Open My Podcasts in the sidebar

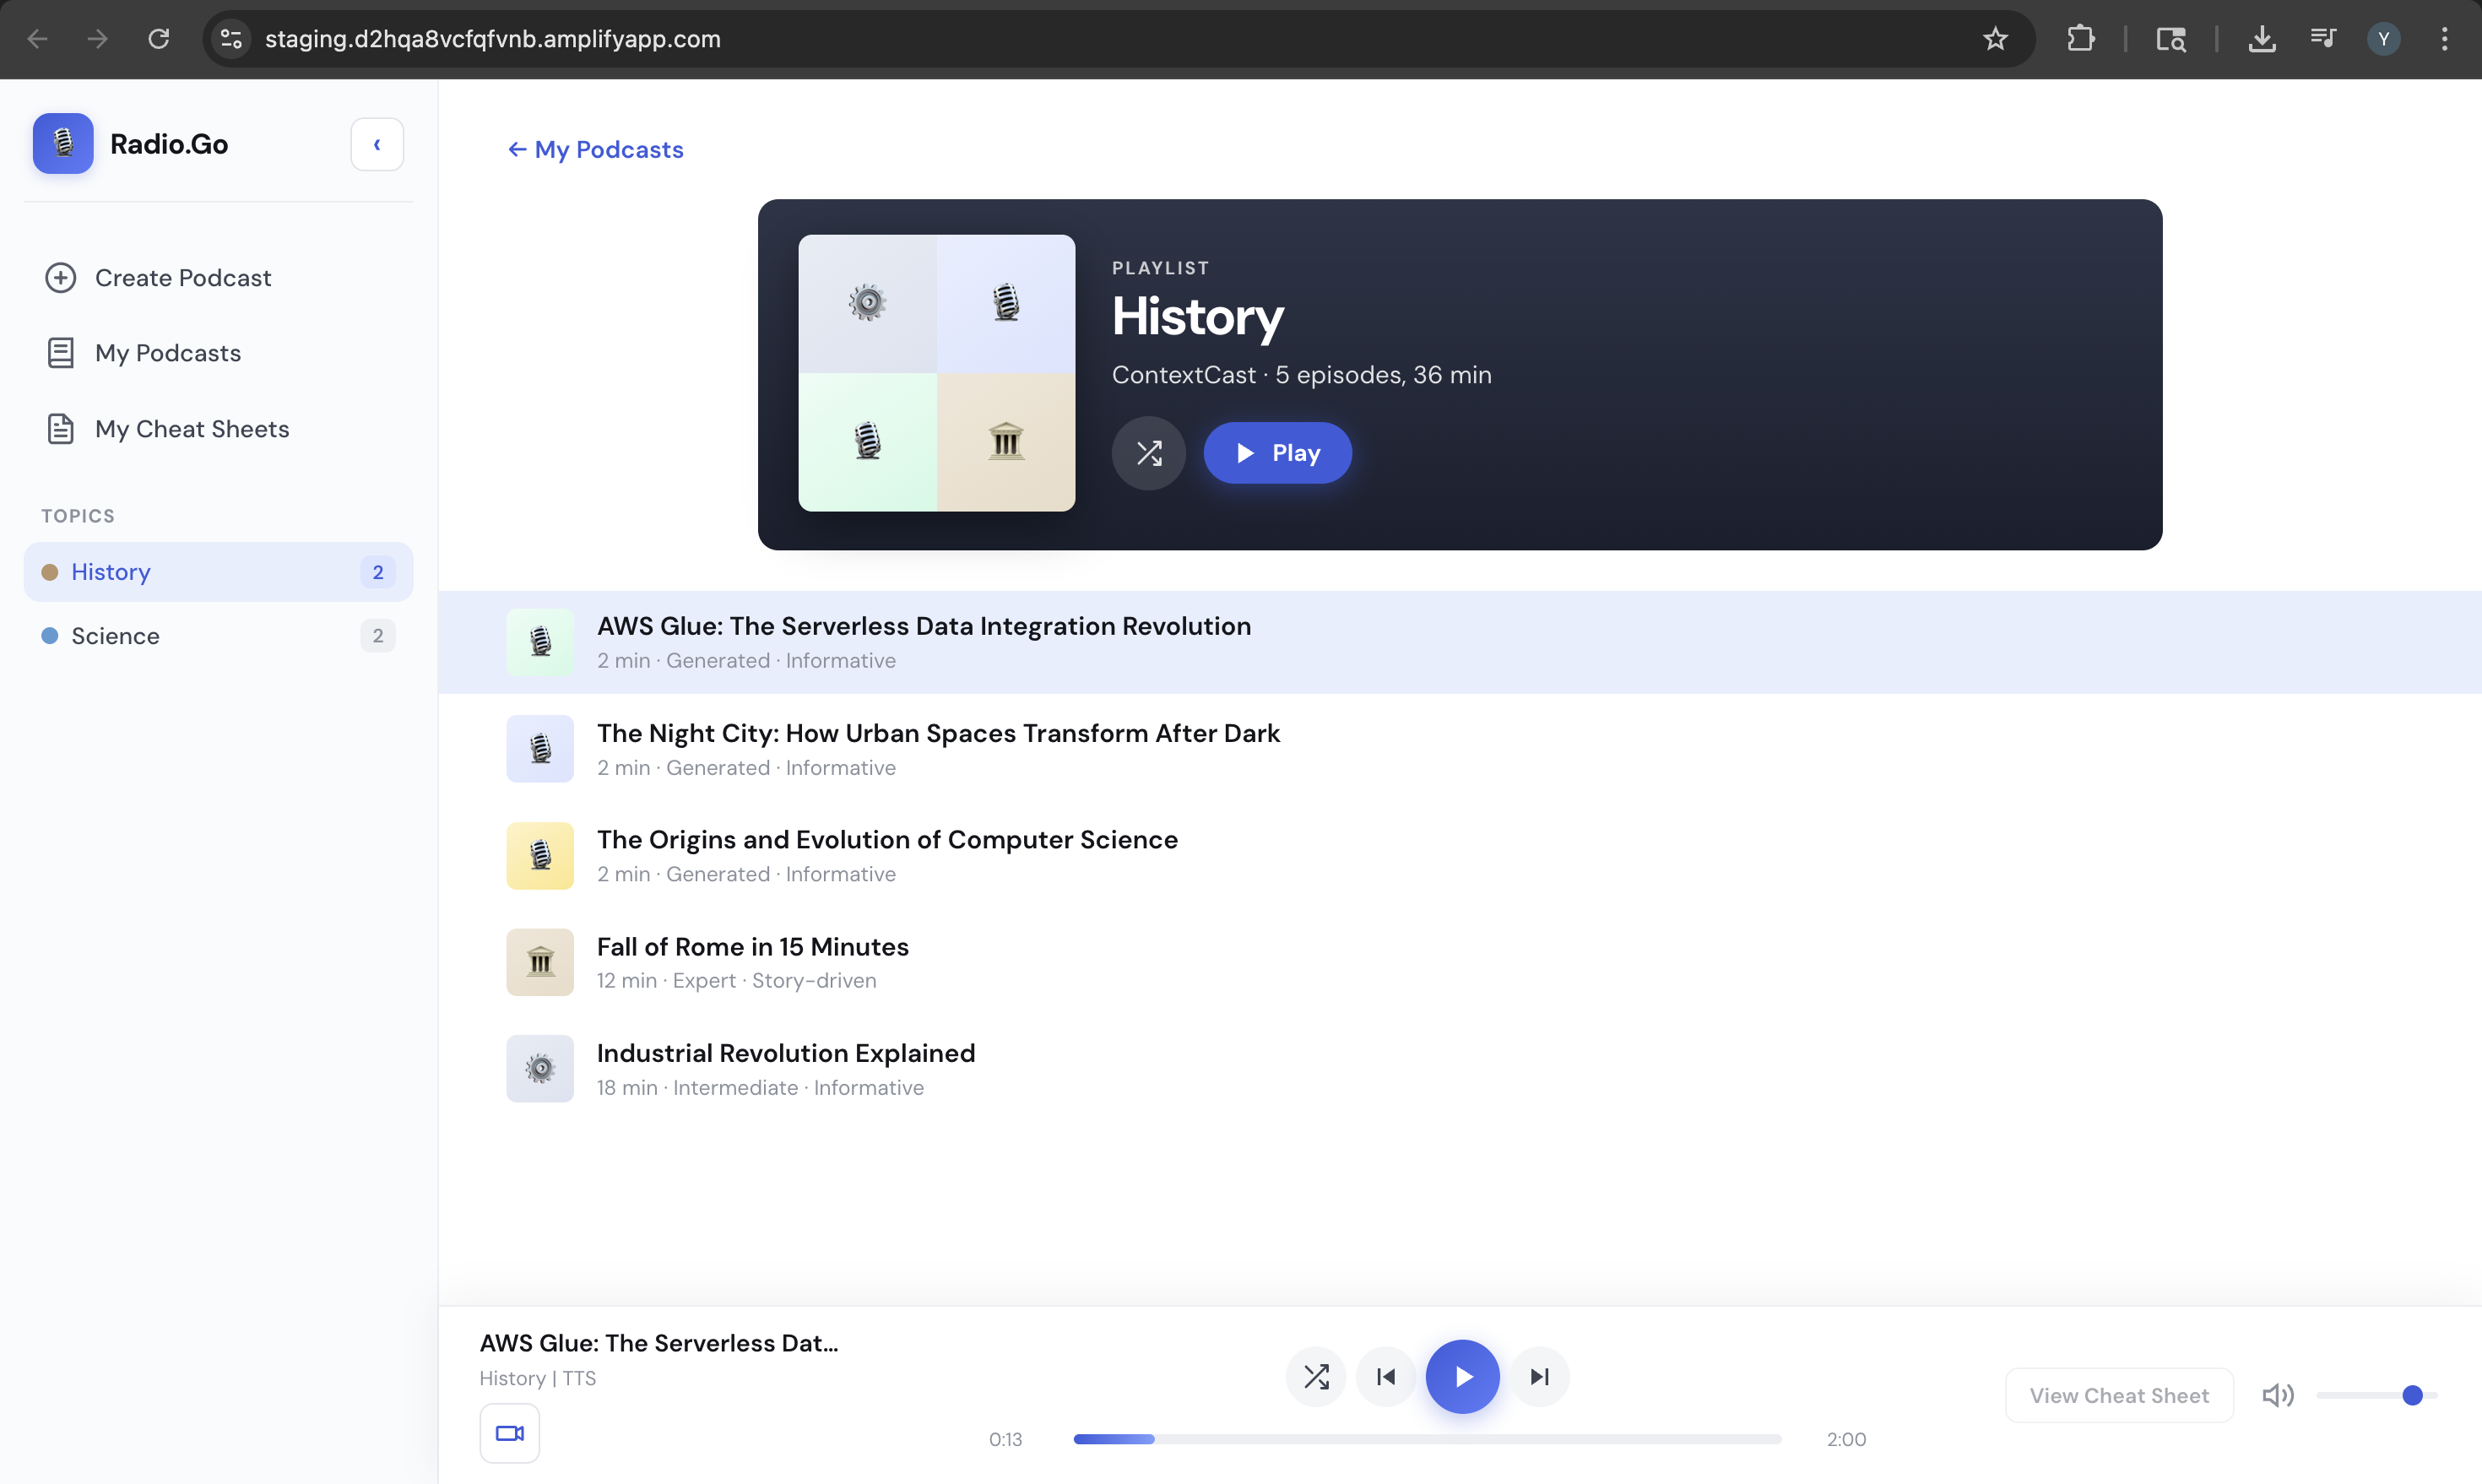(x=168, y=353)
